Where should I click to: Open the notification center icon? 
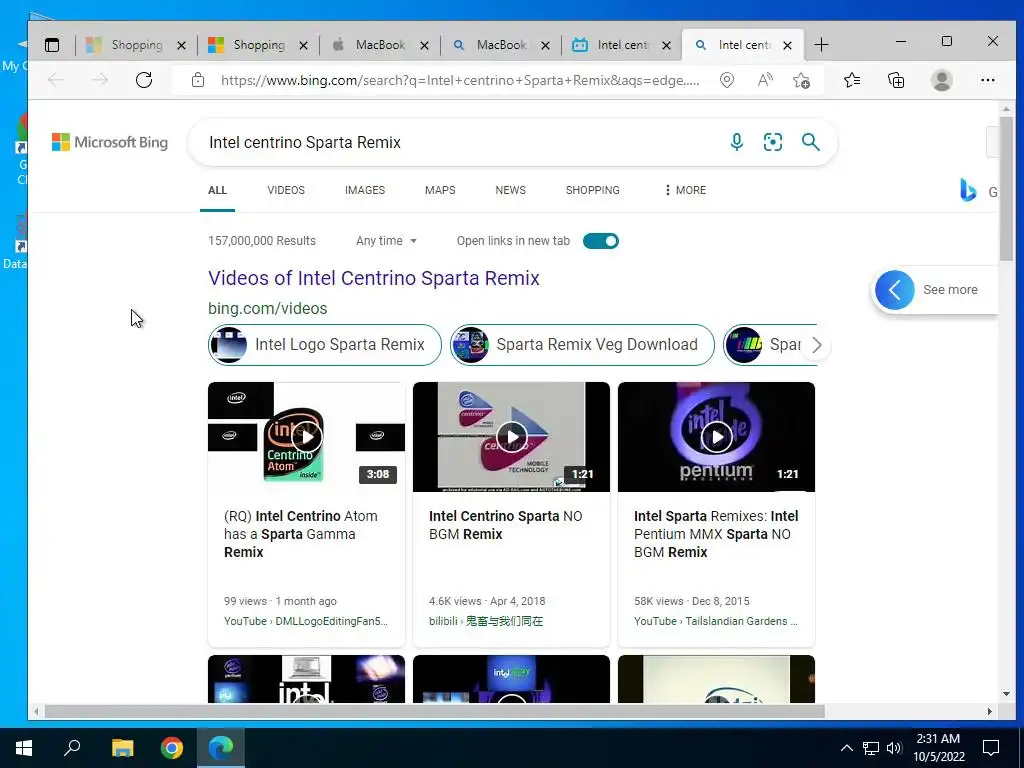coord(991,748)
